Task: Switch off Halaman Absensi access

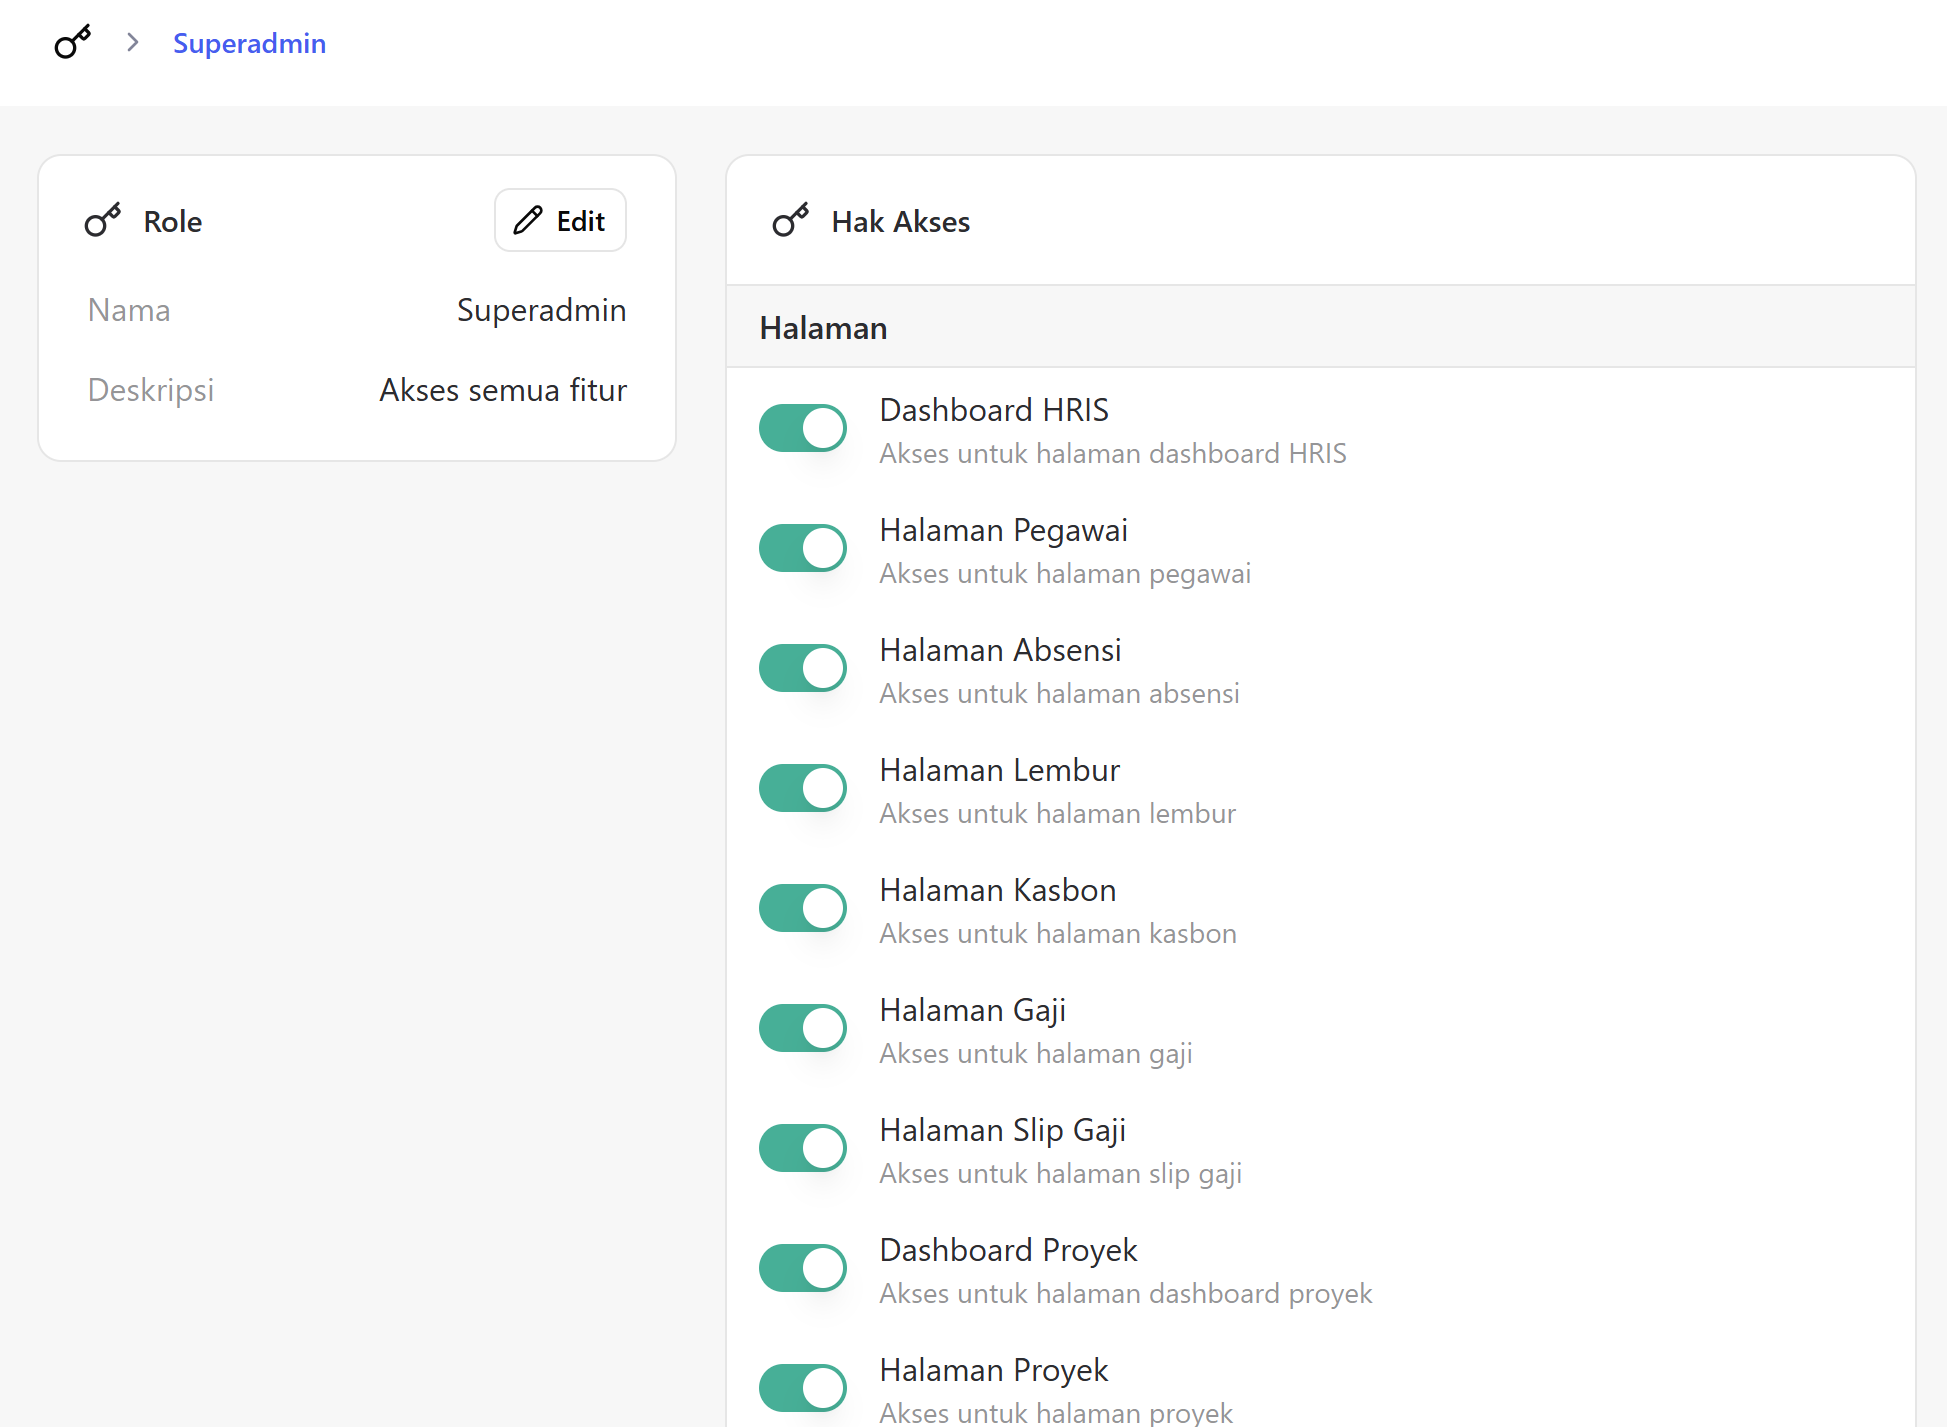Action: 802,669
